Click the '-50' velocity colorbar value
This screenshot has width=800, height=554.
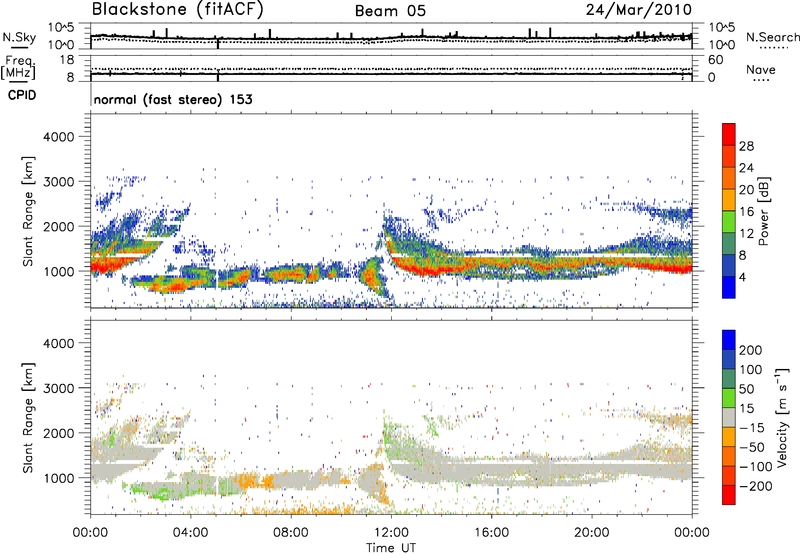coord(752,448)
